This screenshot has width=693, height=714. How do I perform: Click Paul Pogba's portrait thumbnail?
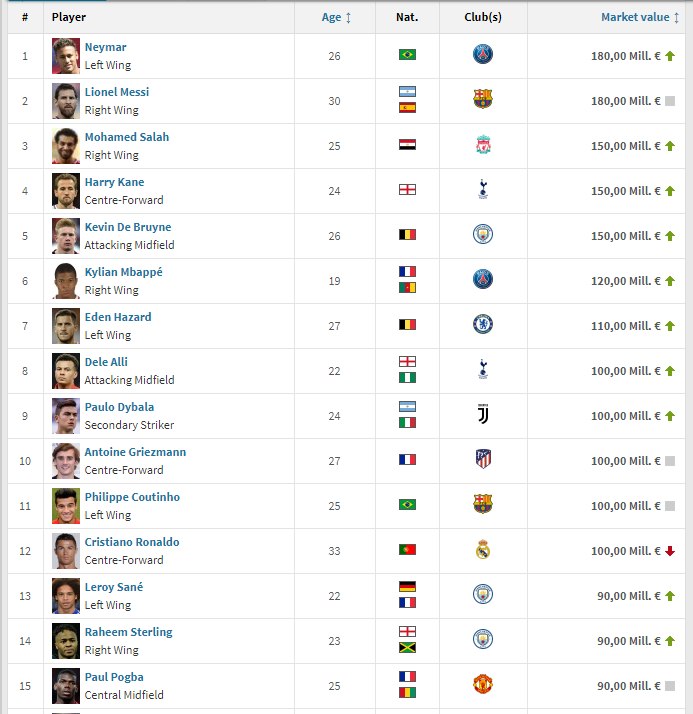coord(66,686)
